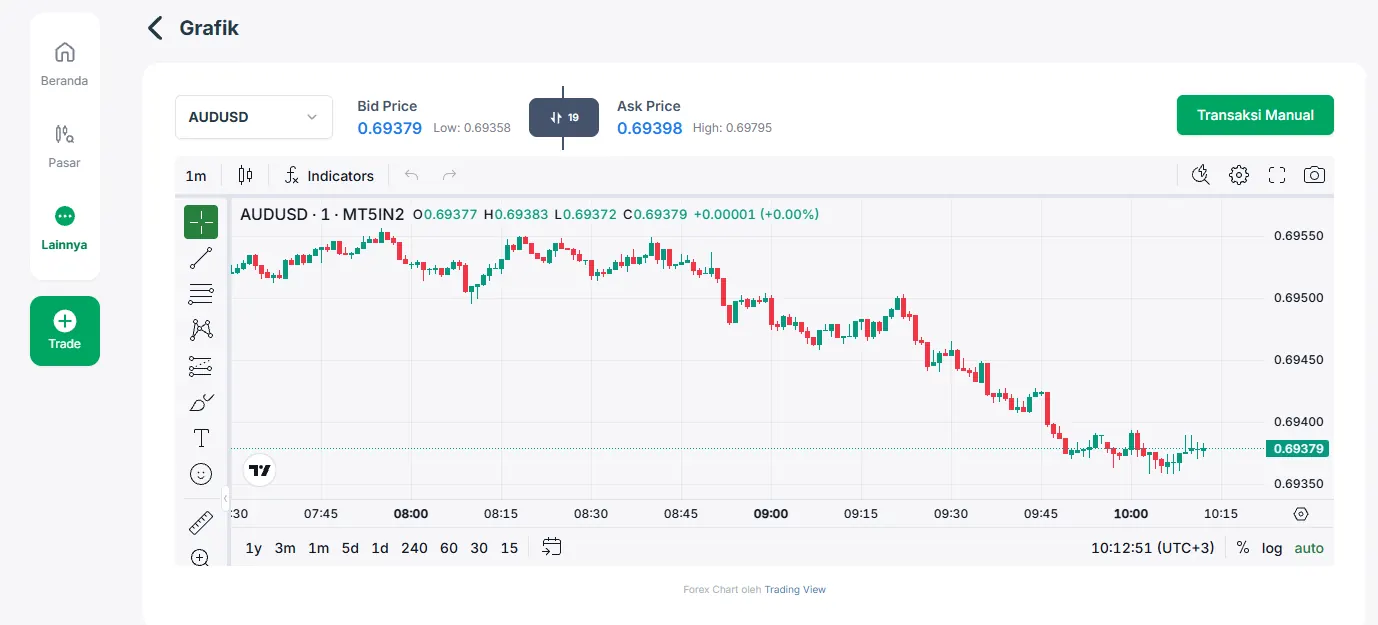The height and width of the screenshot is (625, 1378).
Task: Select the text annotation tool
Action: [201, 438]
